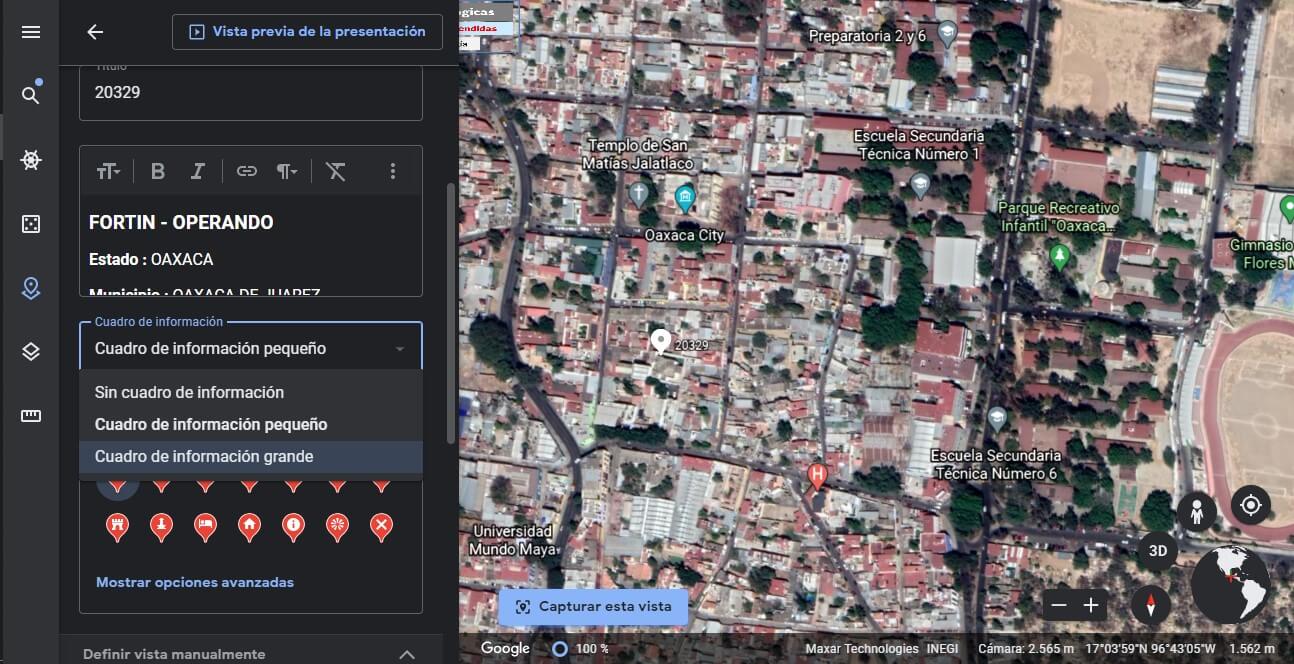Click Oaxaca City museum marker
This screenshot has height=664, width=1294.
click(684, 197)
